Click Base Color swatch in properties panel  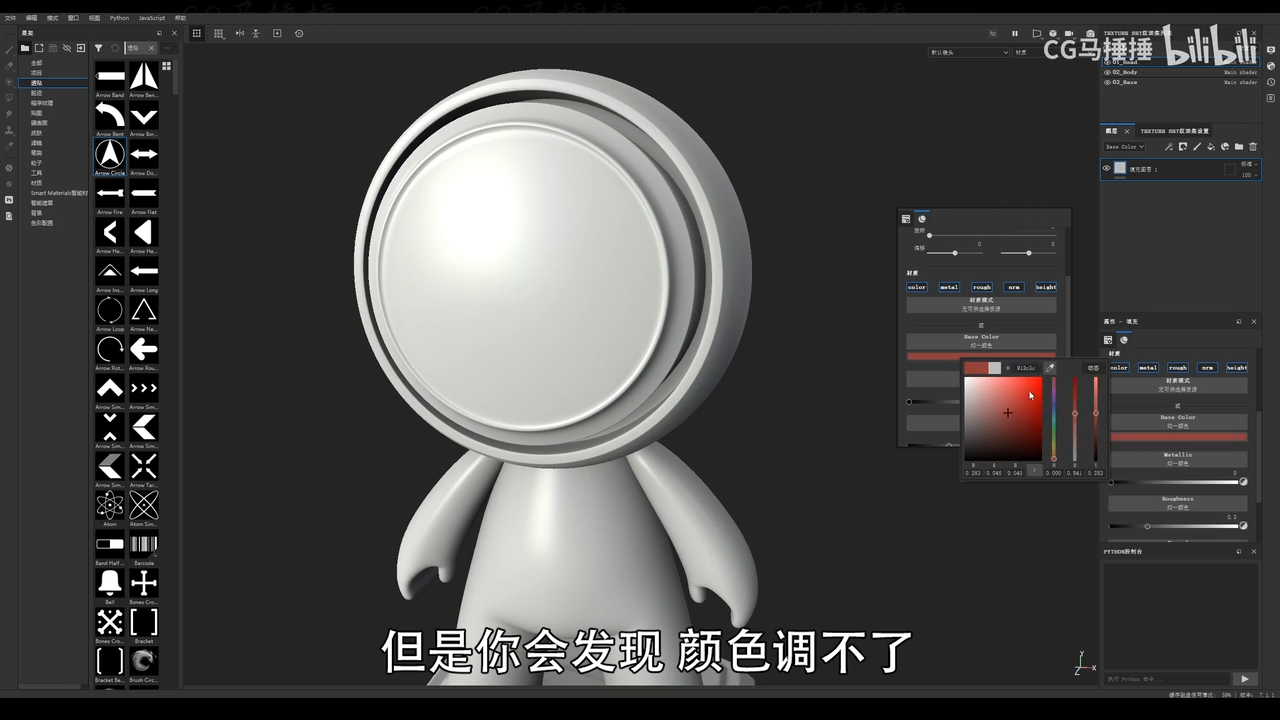[1179, 437]
